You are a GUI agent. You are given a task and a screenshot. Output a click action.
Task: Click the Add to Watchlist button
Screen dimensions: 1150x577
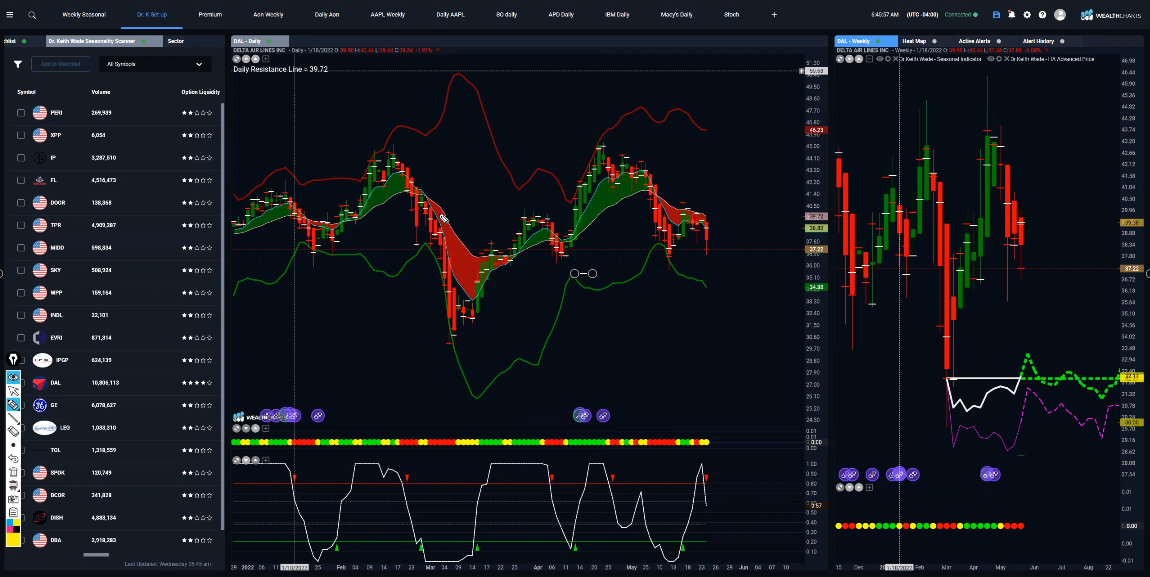click(x=59, y=65)
